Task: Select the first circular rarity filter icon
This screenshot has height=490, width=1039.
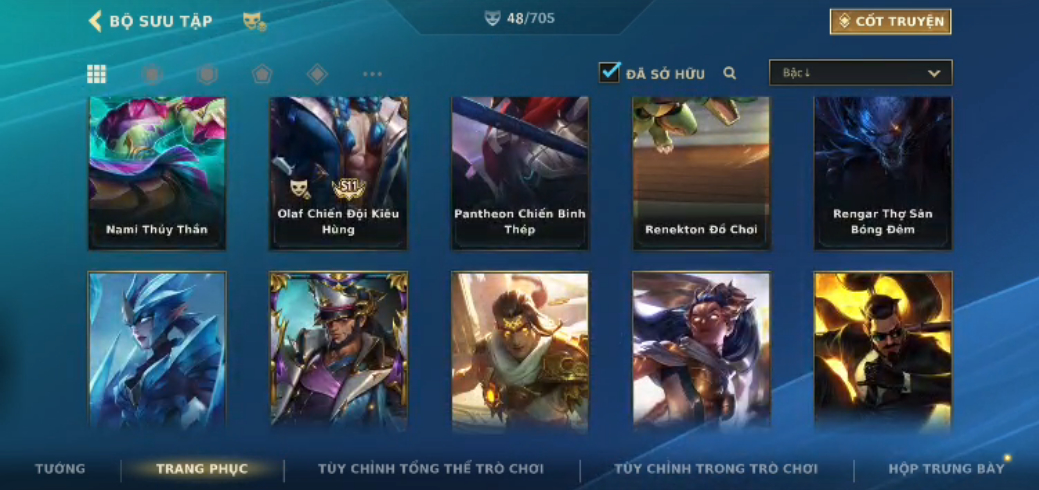Action: (x=152, y=74)
